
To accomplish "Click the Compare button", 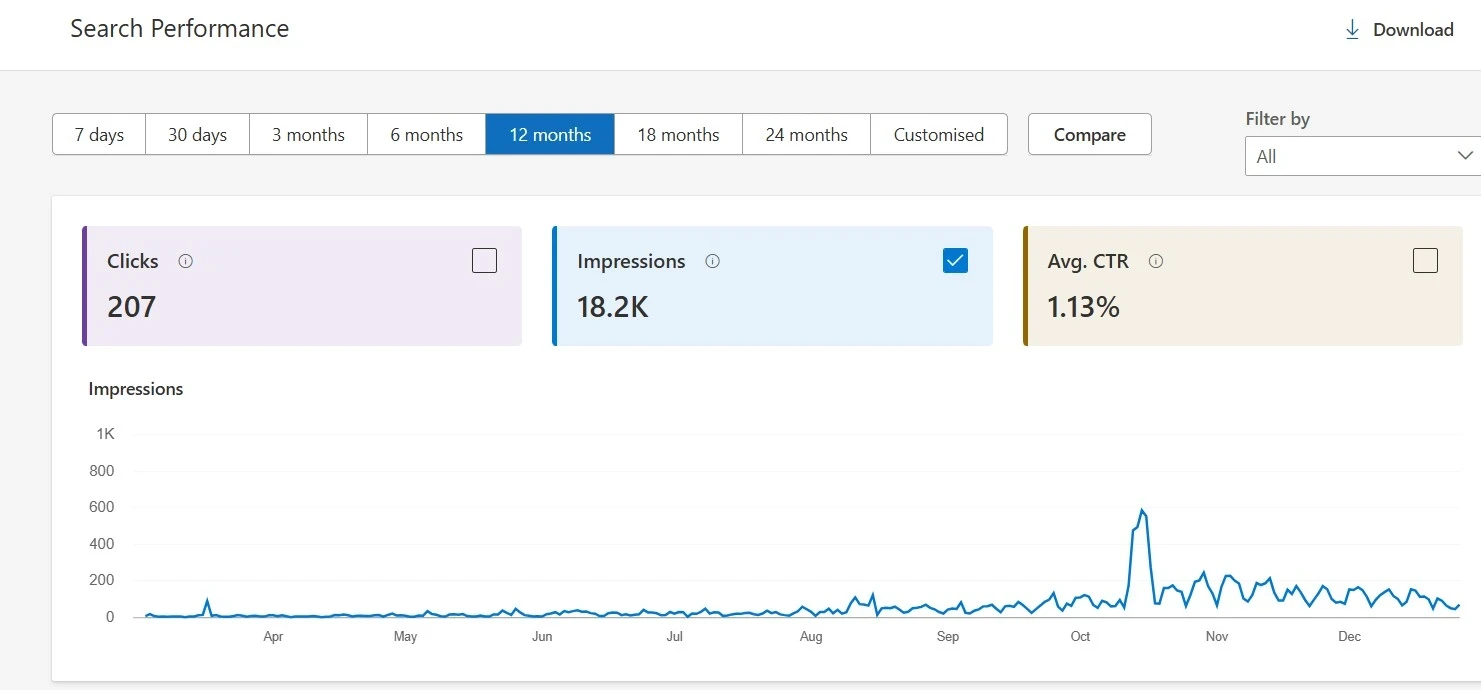I will tap(1089, 134).
